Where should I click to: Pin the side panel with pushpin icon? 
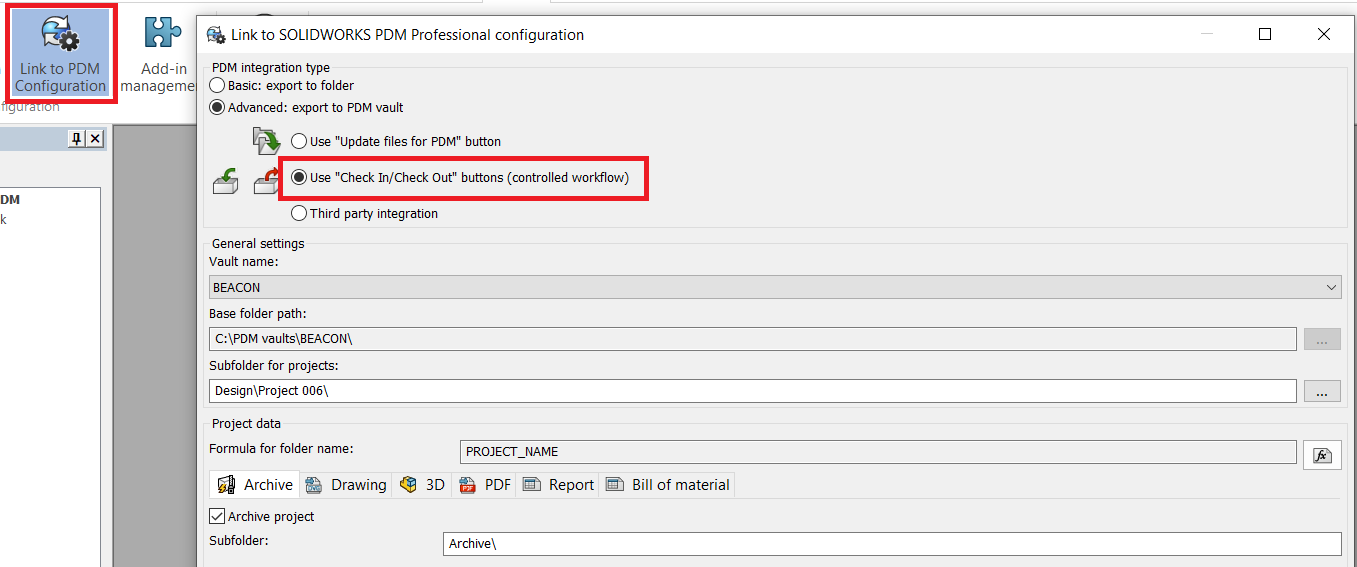point(76,139)
